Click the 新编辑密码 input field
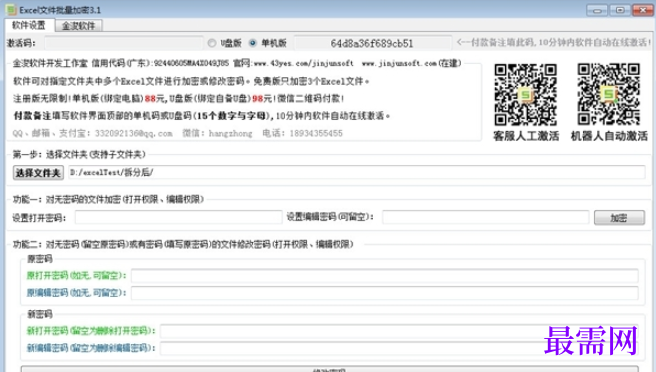Viewport: 656px width, 372px height. coord(399,348)
